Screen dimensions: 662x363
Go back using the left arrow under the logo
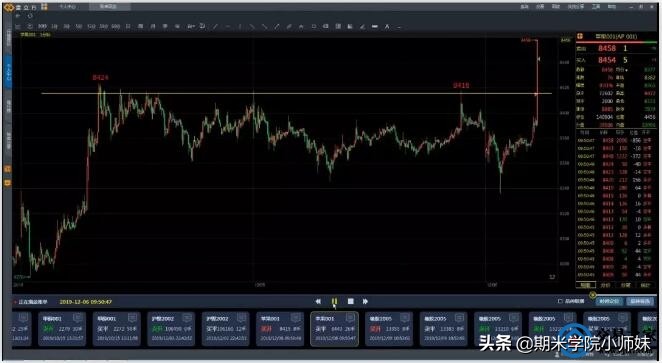click(x=18, y=16)
